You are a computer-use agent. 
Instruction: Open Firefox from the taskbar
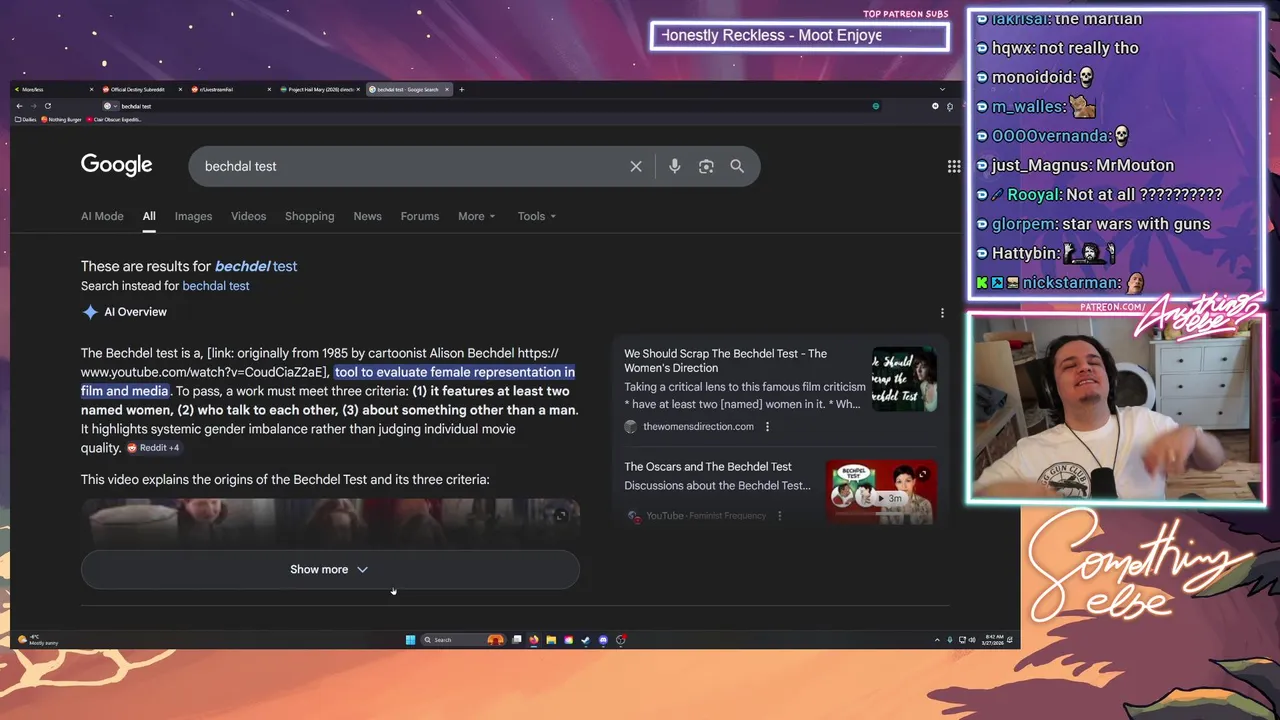pos(534,640)
